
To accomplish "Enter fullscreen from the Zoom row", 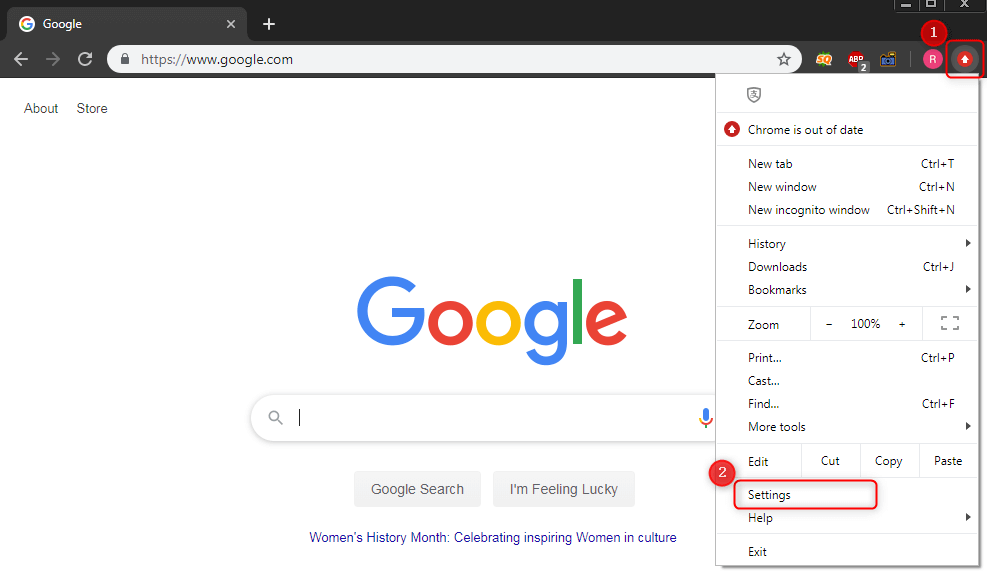I will 950,323.
